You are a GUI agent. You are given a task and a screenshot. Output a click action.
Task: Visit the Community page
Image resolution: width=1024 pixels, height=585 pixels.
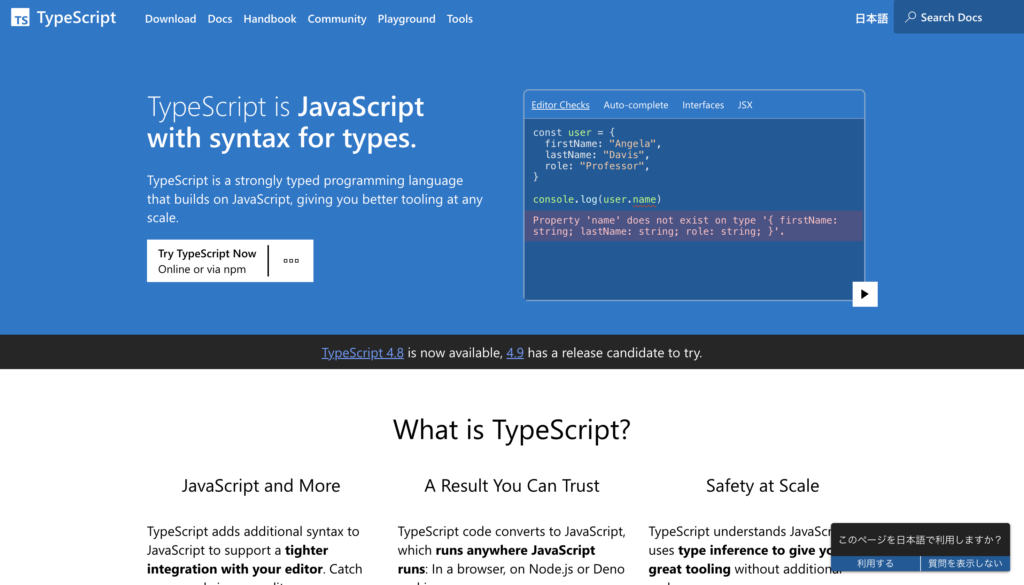[337, 19]
